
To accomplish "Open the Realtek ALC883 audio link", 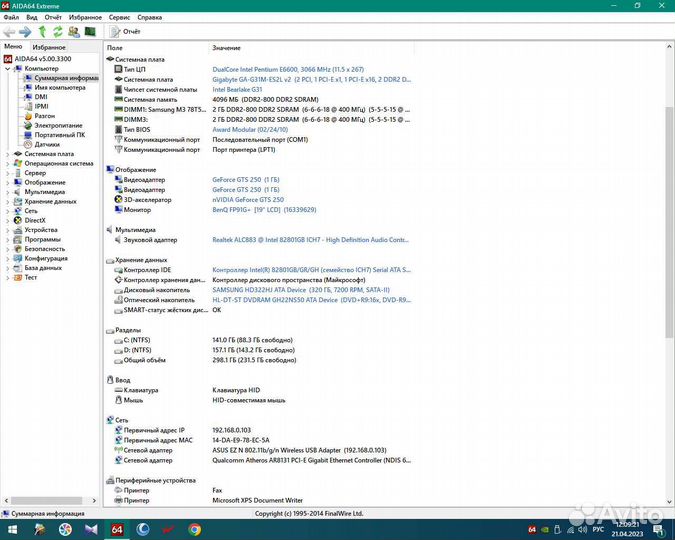I will tap(310, 239).
